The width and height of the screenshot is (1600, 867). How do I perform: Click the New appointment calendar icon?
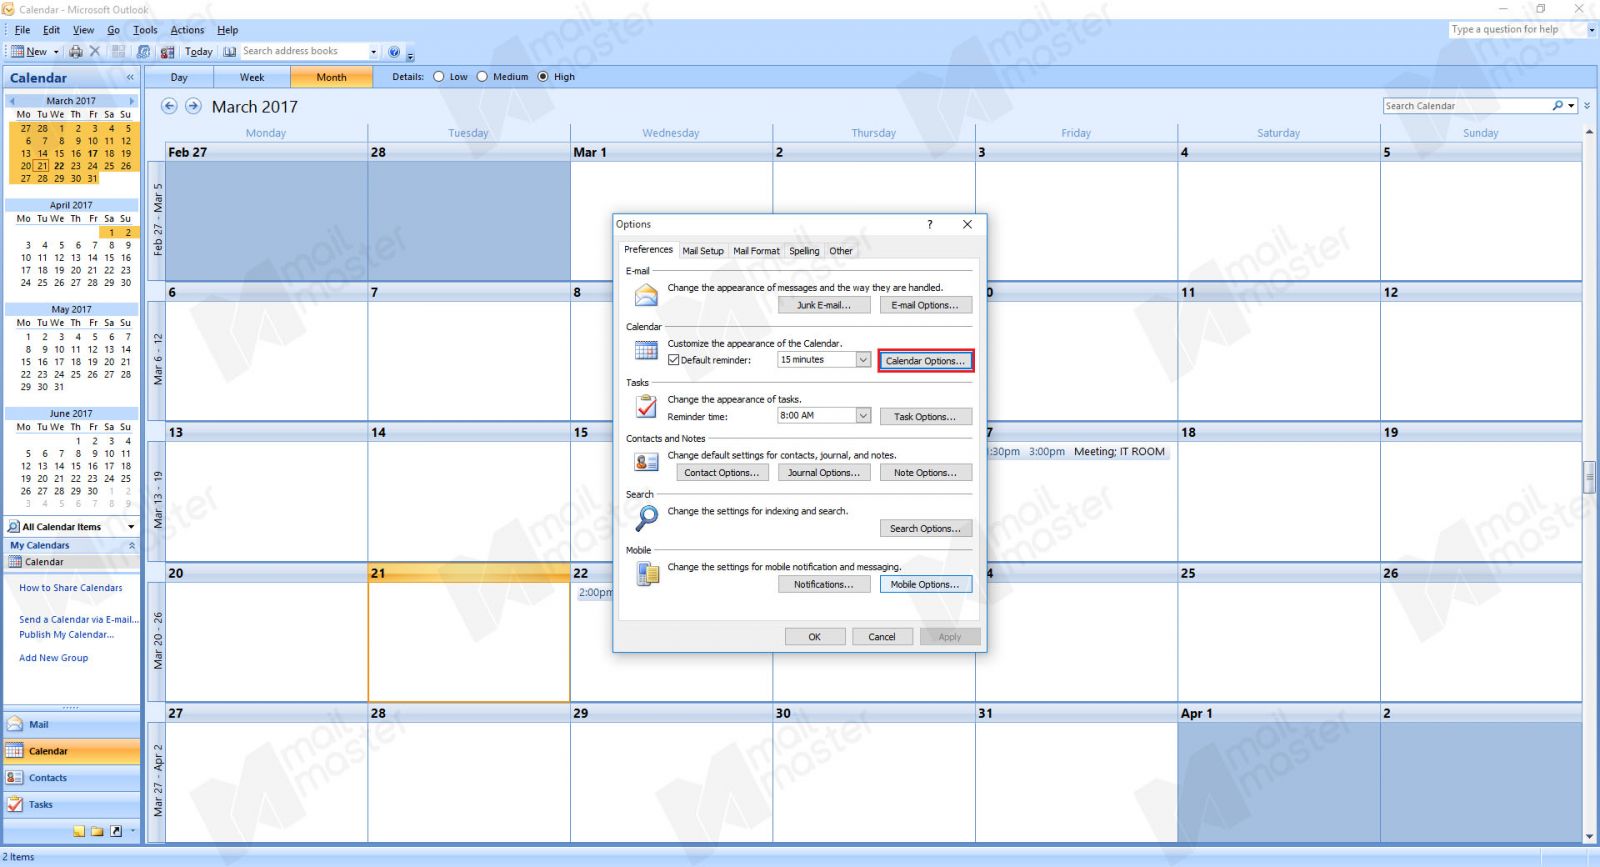[17, 51]
